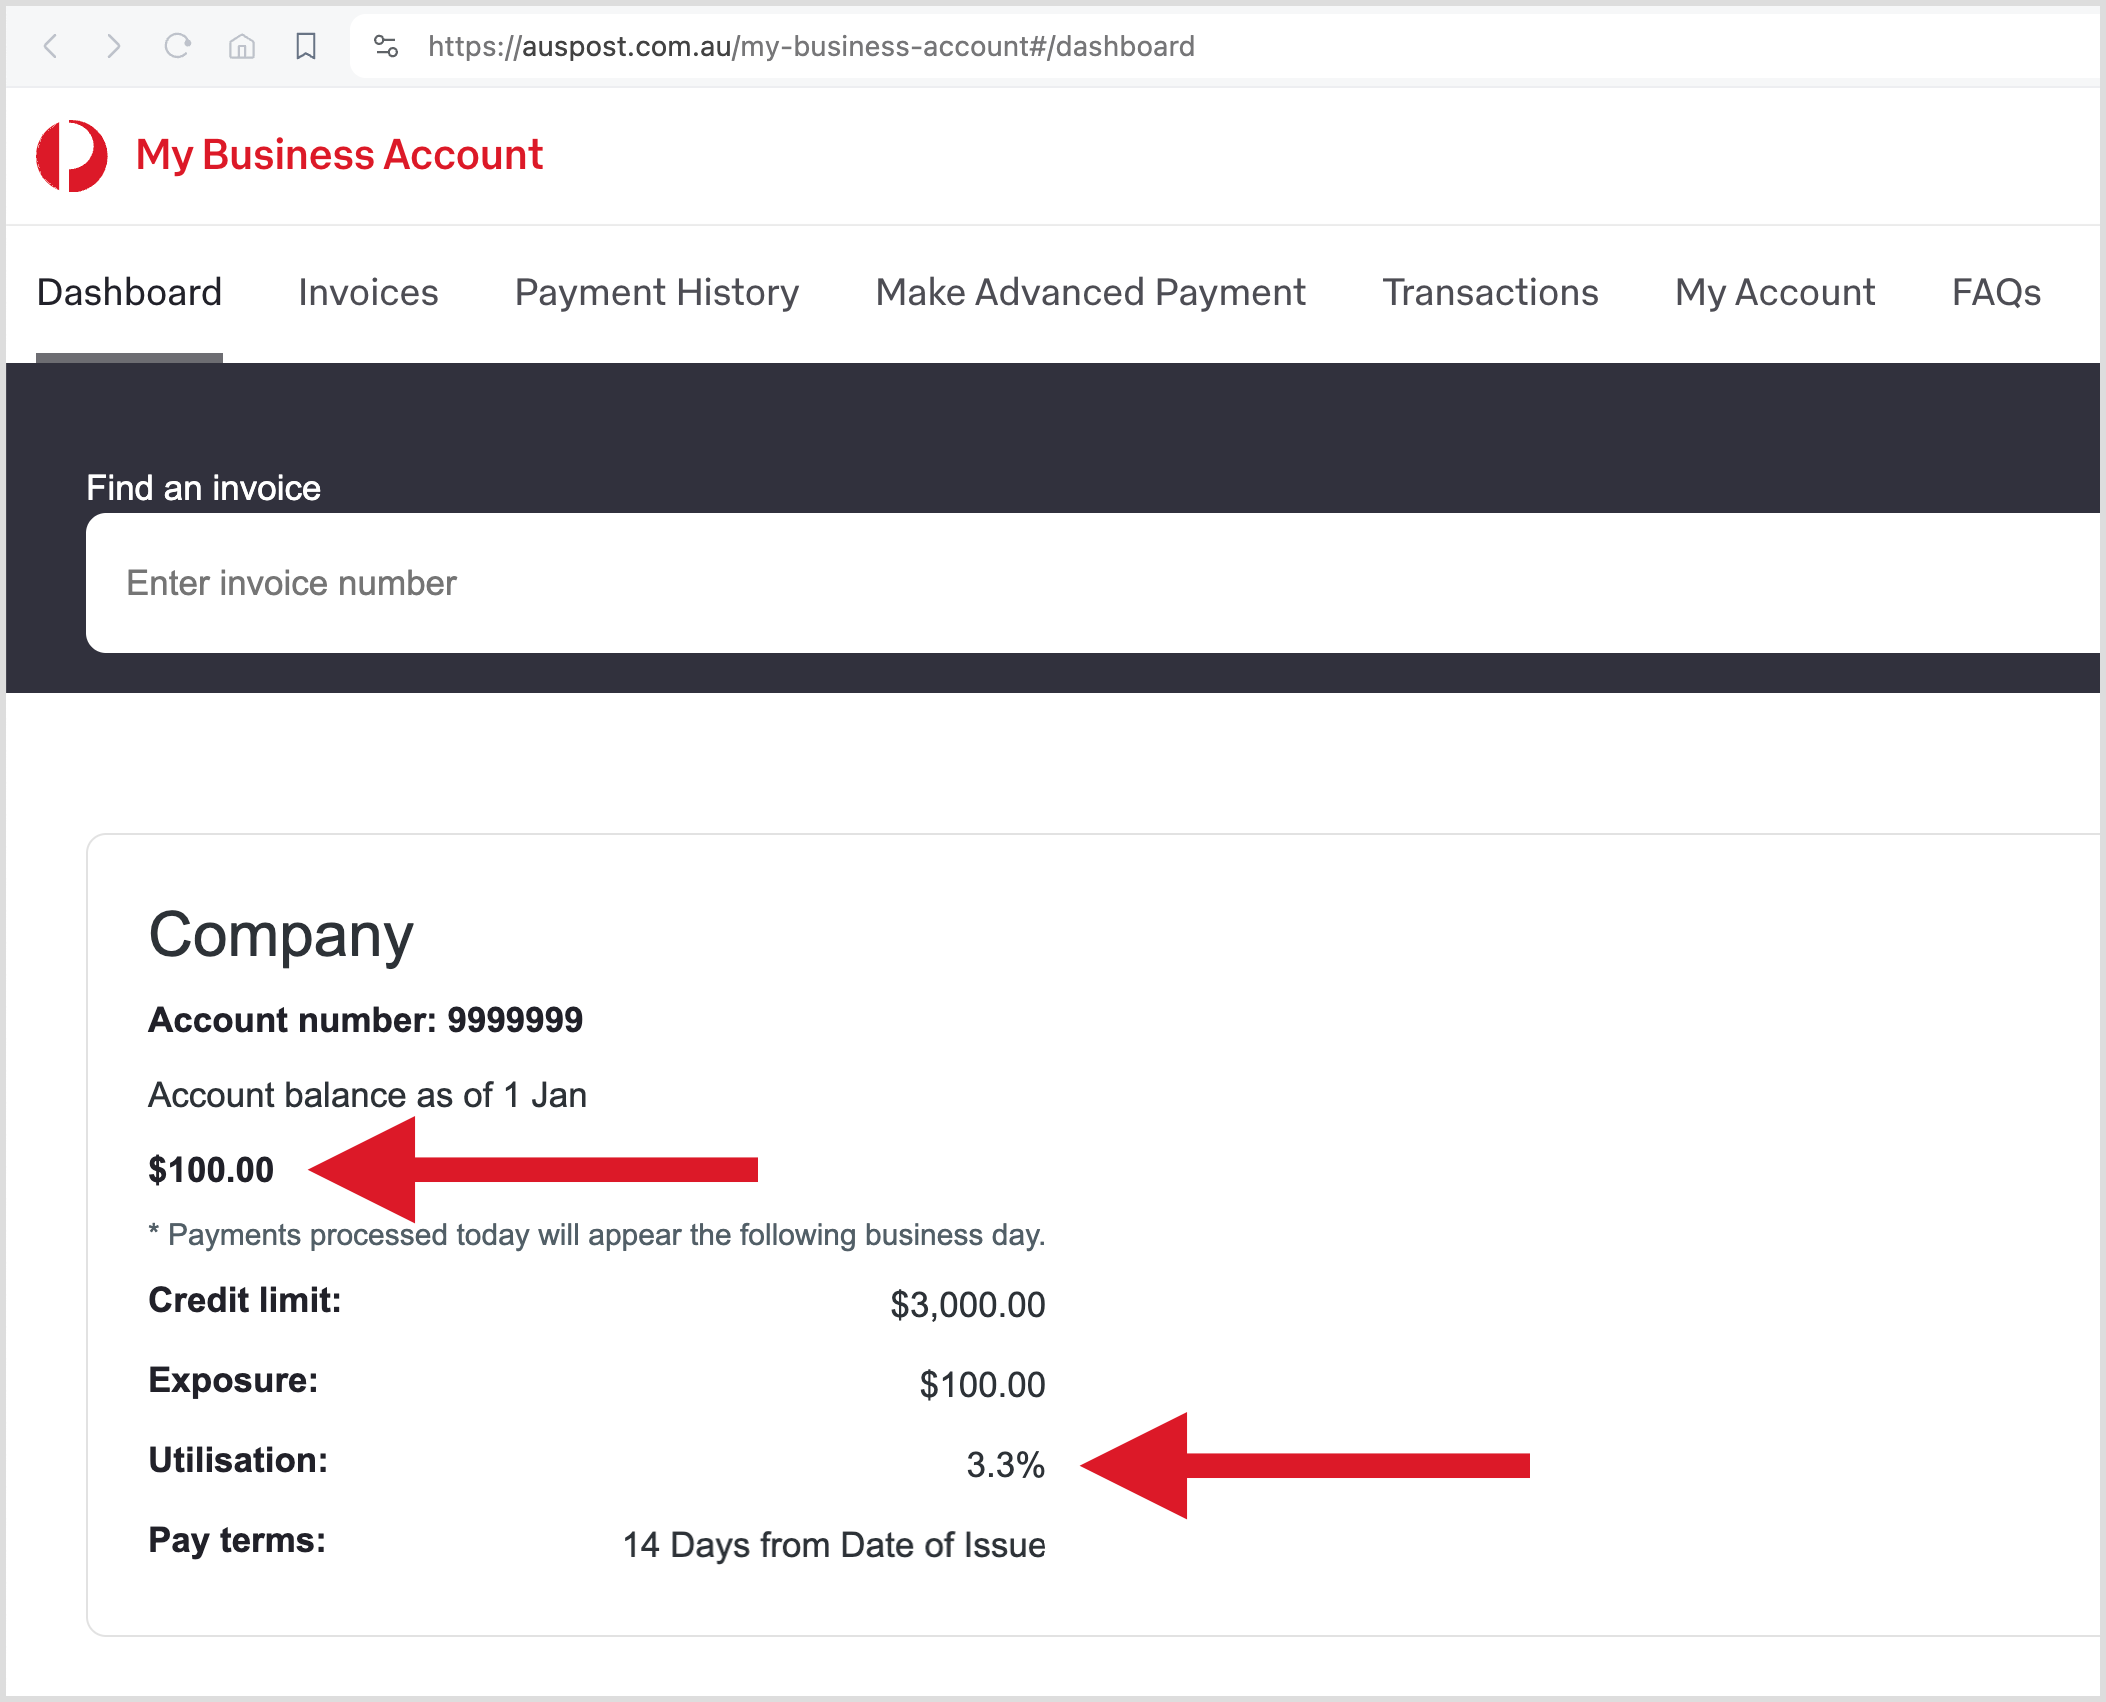This screenshot has width=2106, height=1702.
Task: Go to My Account
Action: point(1774,292)
